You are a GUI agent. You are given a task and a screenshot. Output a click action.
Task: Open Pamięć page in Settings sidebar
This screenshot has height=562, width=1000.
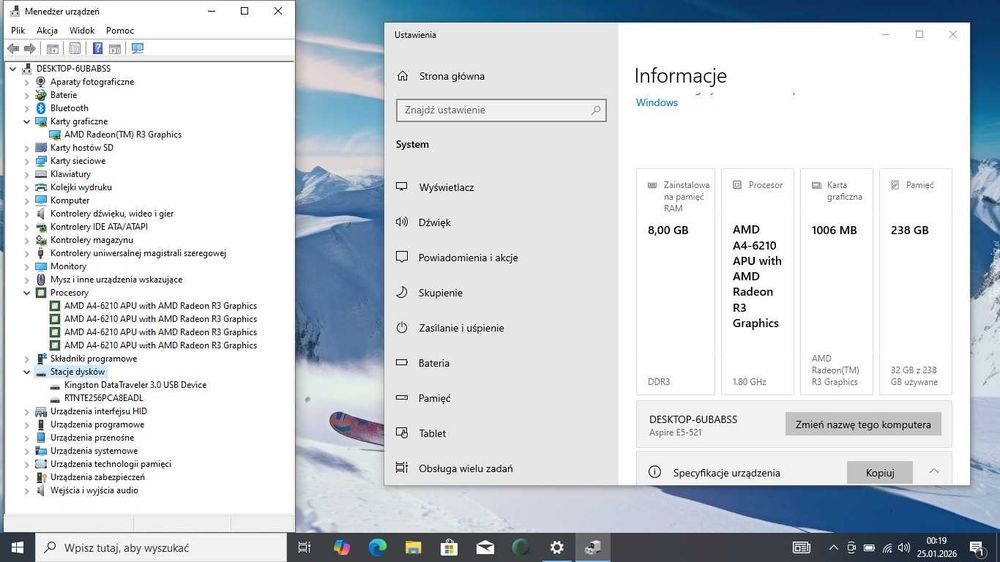434,398
